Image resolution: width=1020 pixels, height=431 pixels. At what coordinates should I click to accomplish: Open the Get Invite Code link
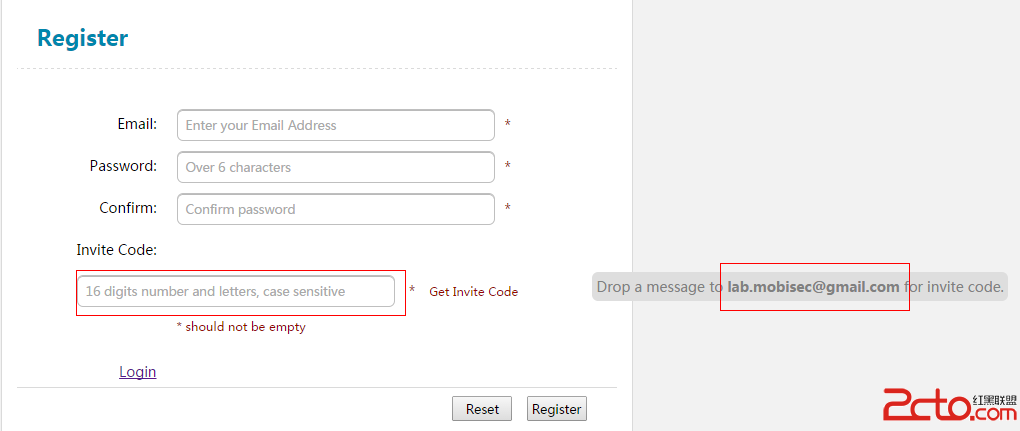point(473,291)
